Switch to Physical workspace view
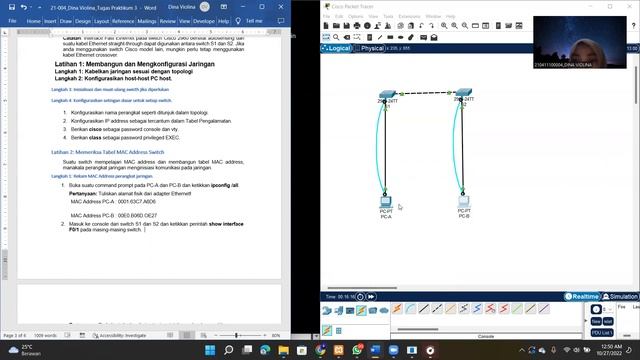 [x=369, y=48]
